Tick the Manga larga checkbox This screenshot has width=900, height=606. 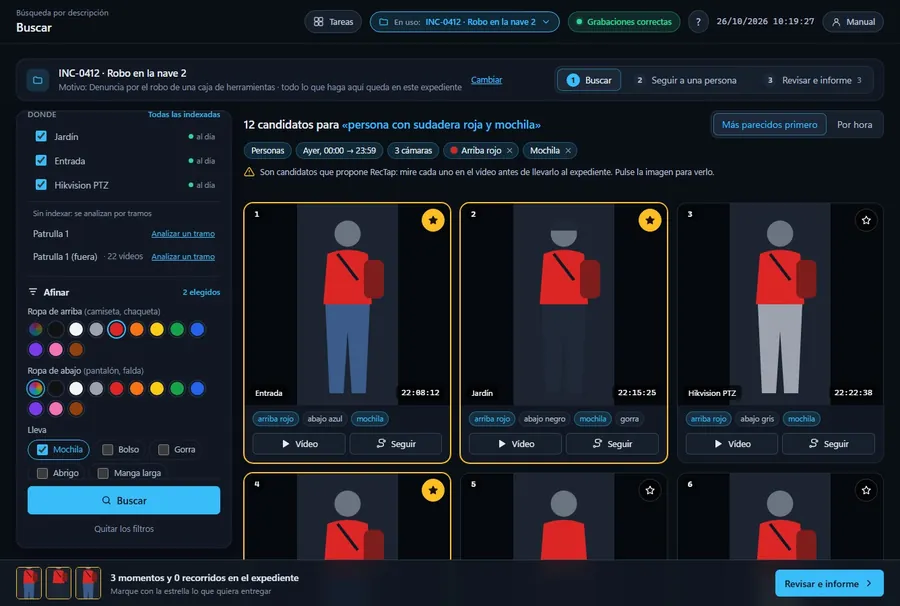coord(103,473)
